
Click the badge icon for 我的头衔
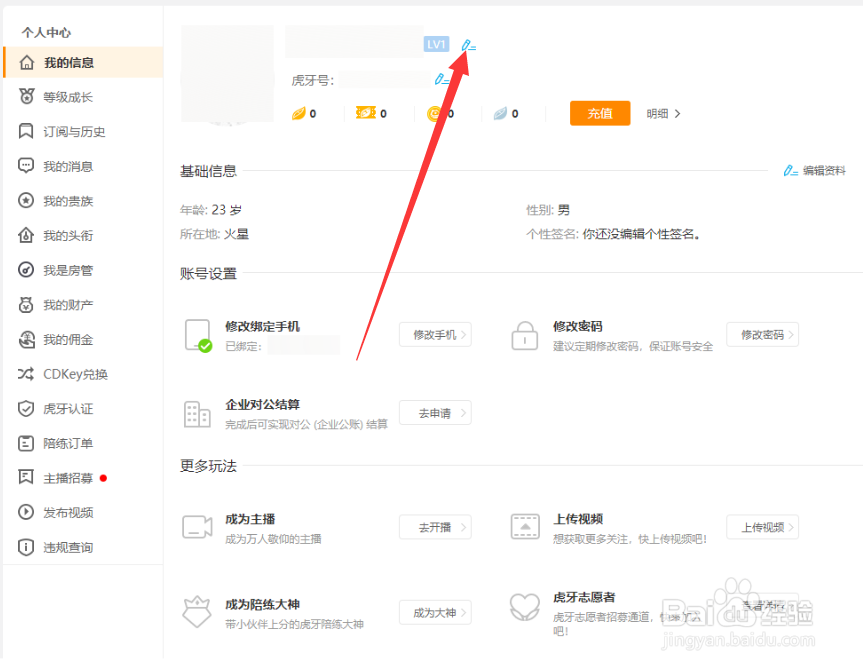(26, 235)
